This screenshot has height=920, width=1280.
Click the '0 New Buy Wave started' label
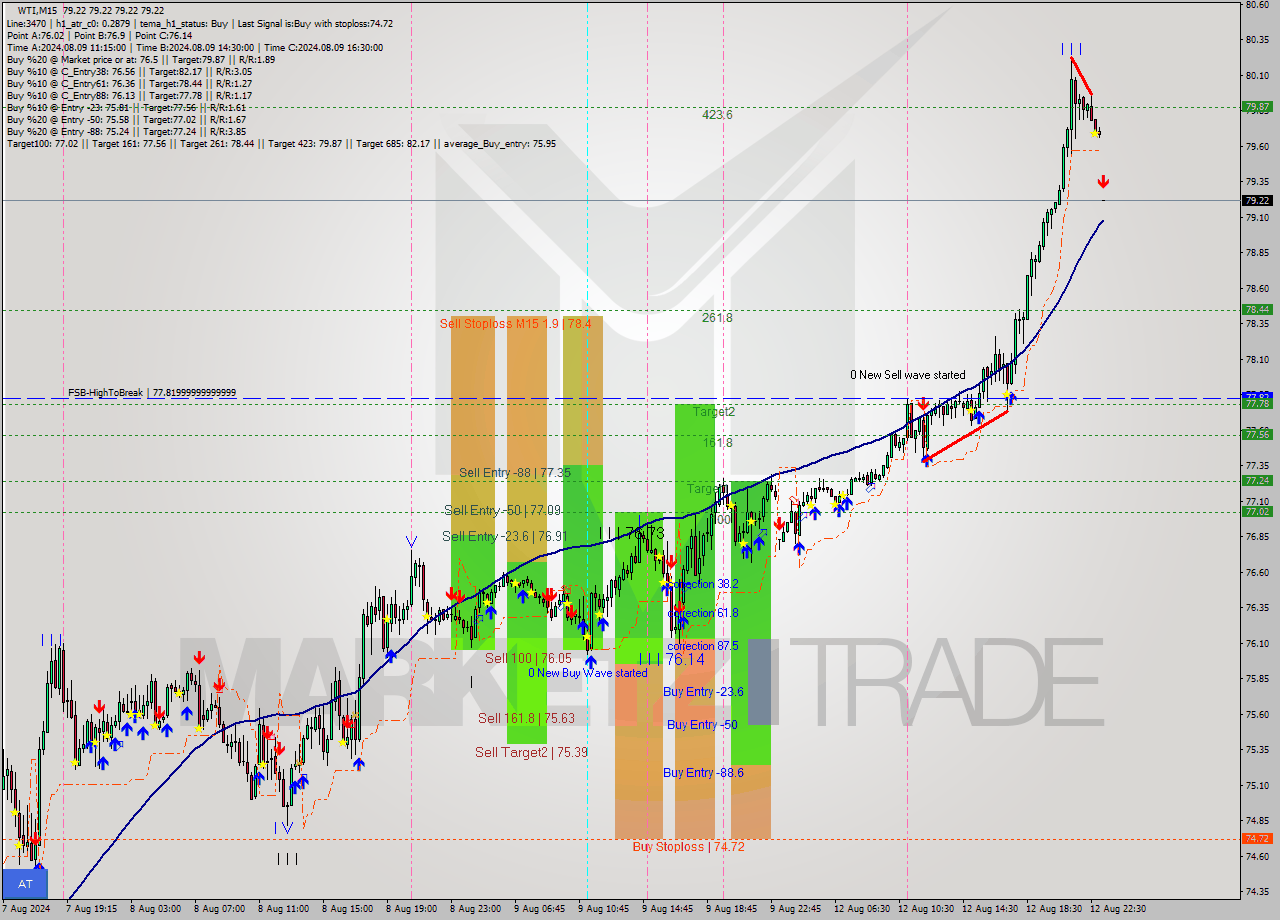(588, 673)
